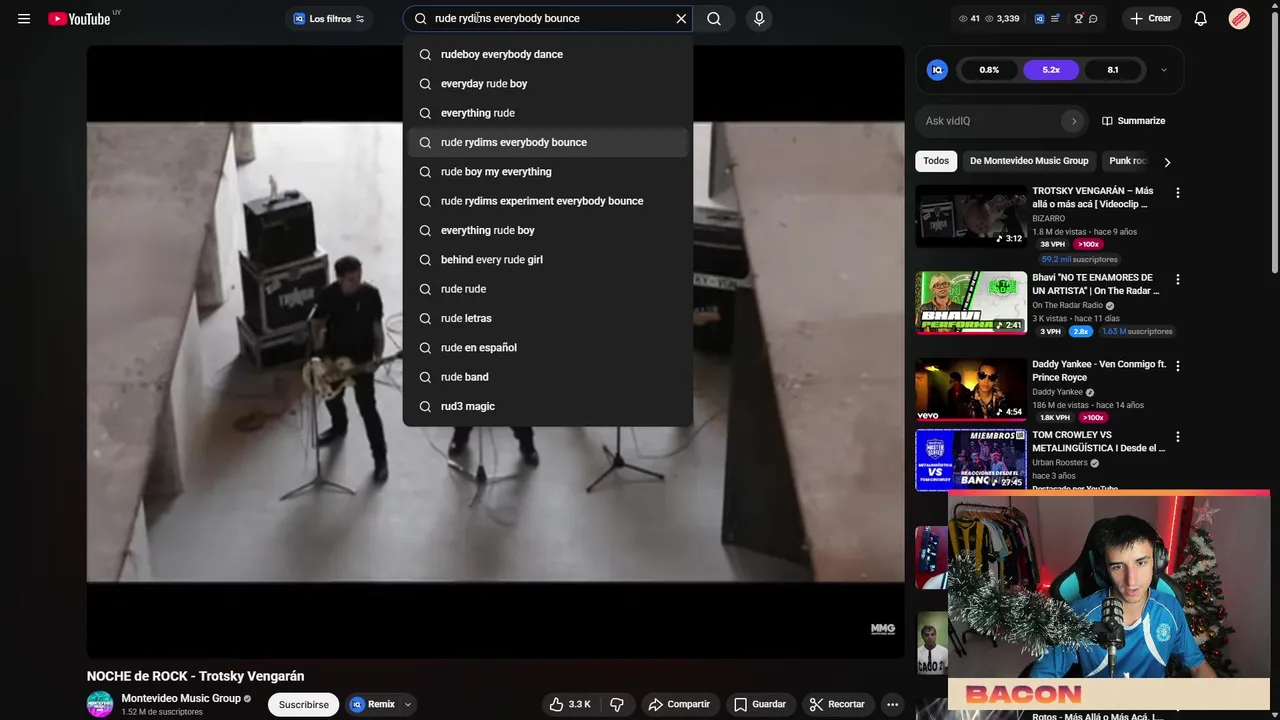The width and height of the screenshot is (1280, 720).
Task: Click the round vidIQ badge in score panel
Action: pyautogui.click(x=937, y=70)
